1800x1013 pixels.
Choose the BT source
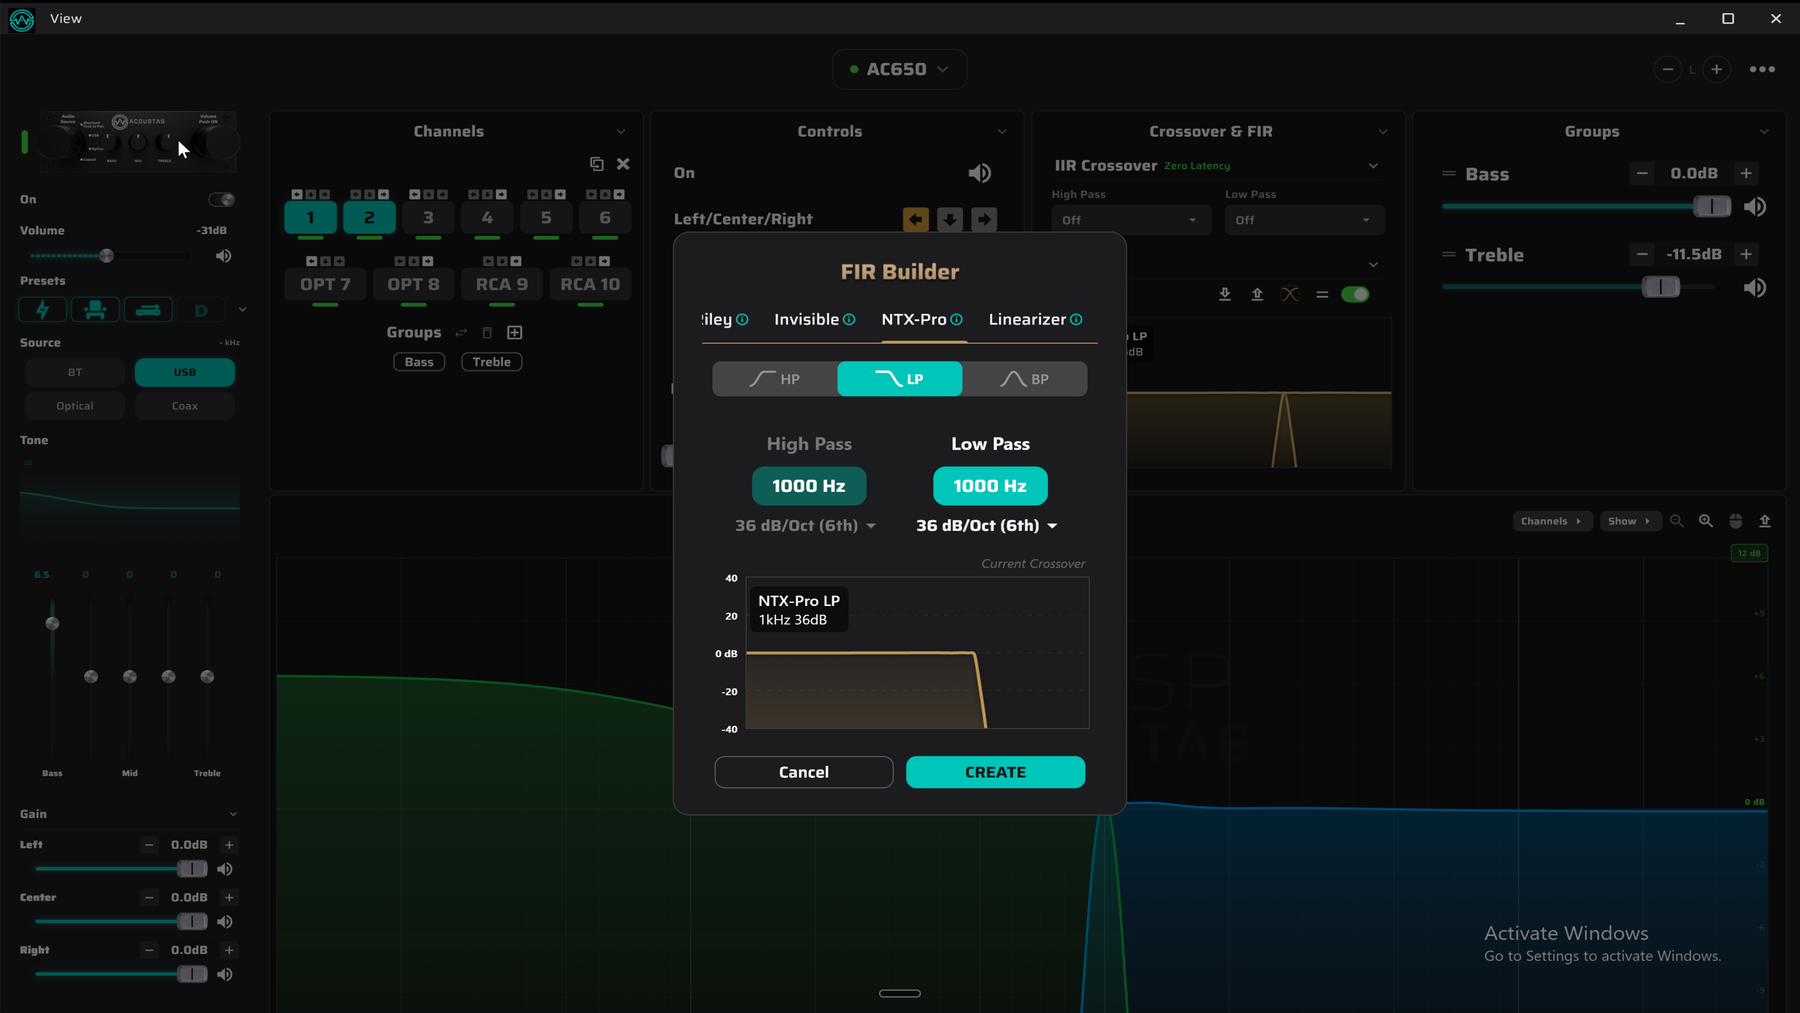coord(75,372)
